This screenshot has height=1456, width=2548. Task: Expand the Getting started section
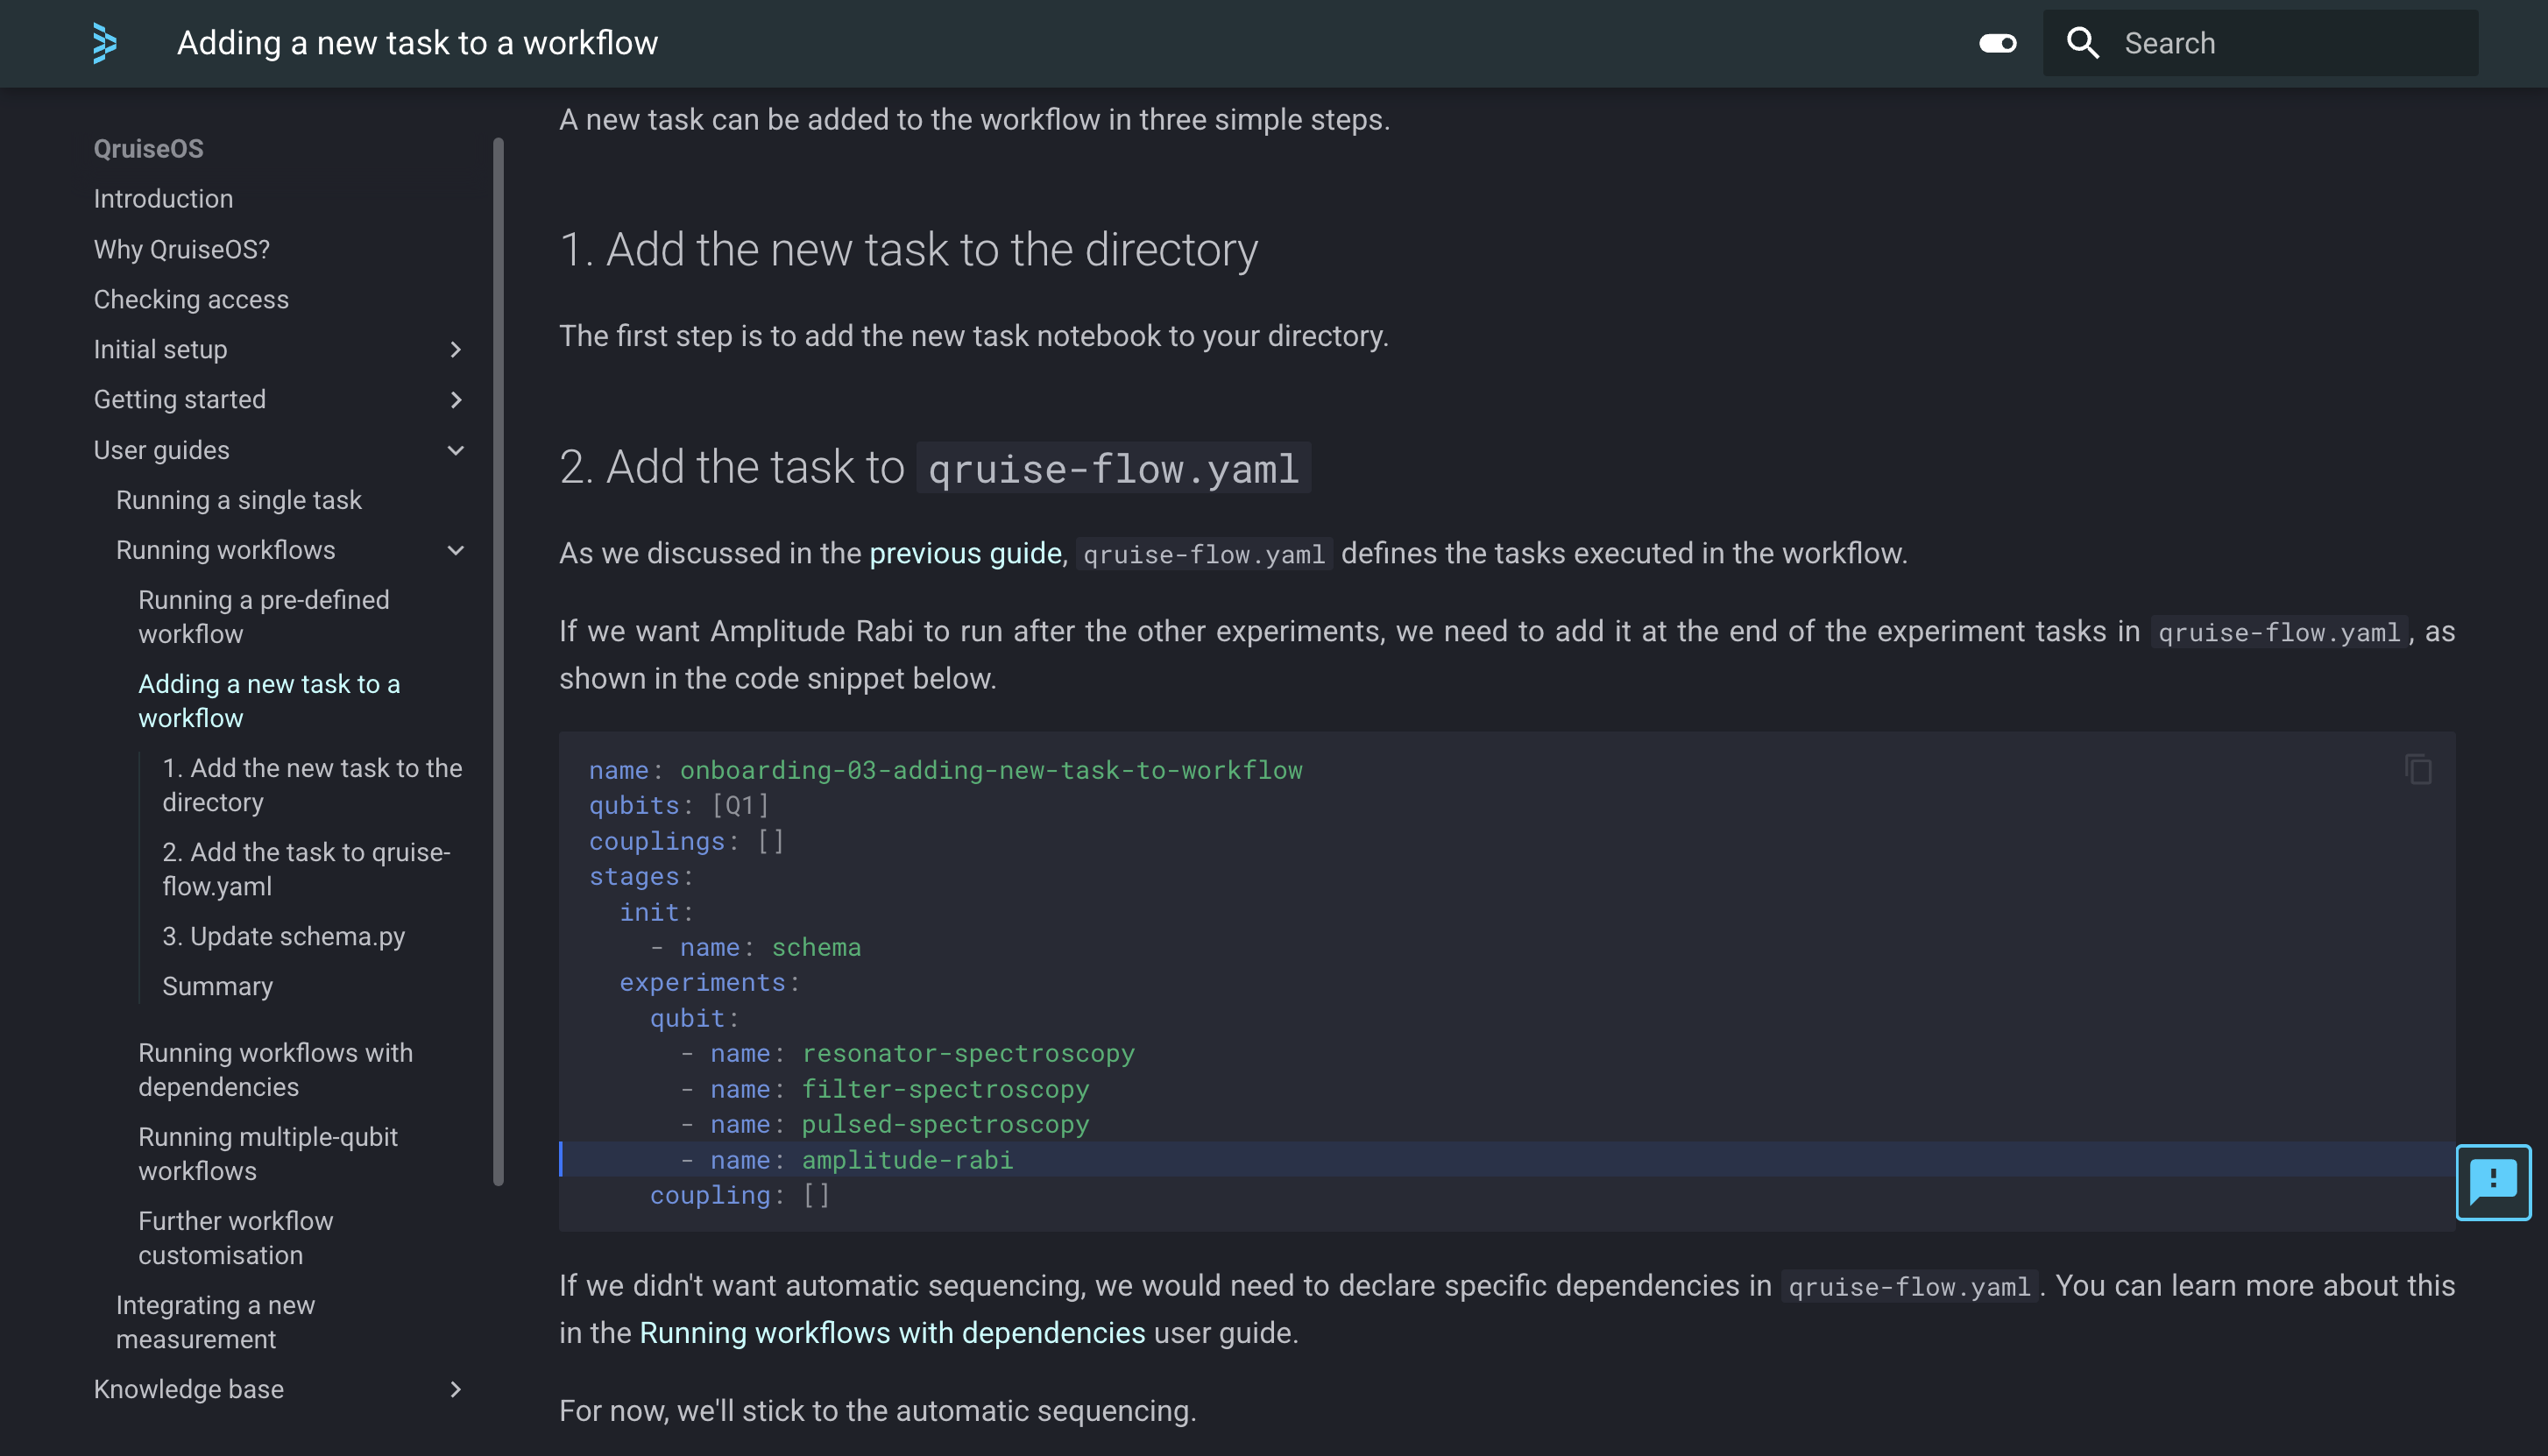(456, 399)
